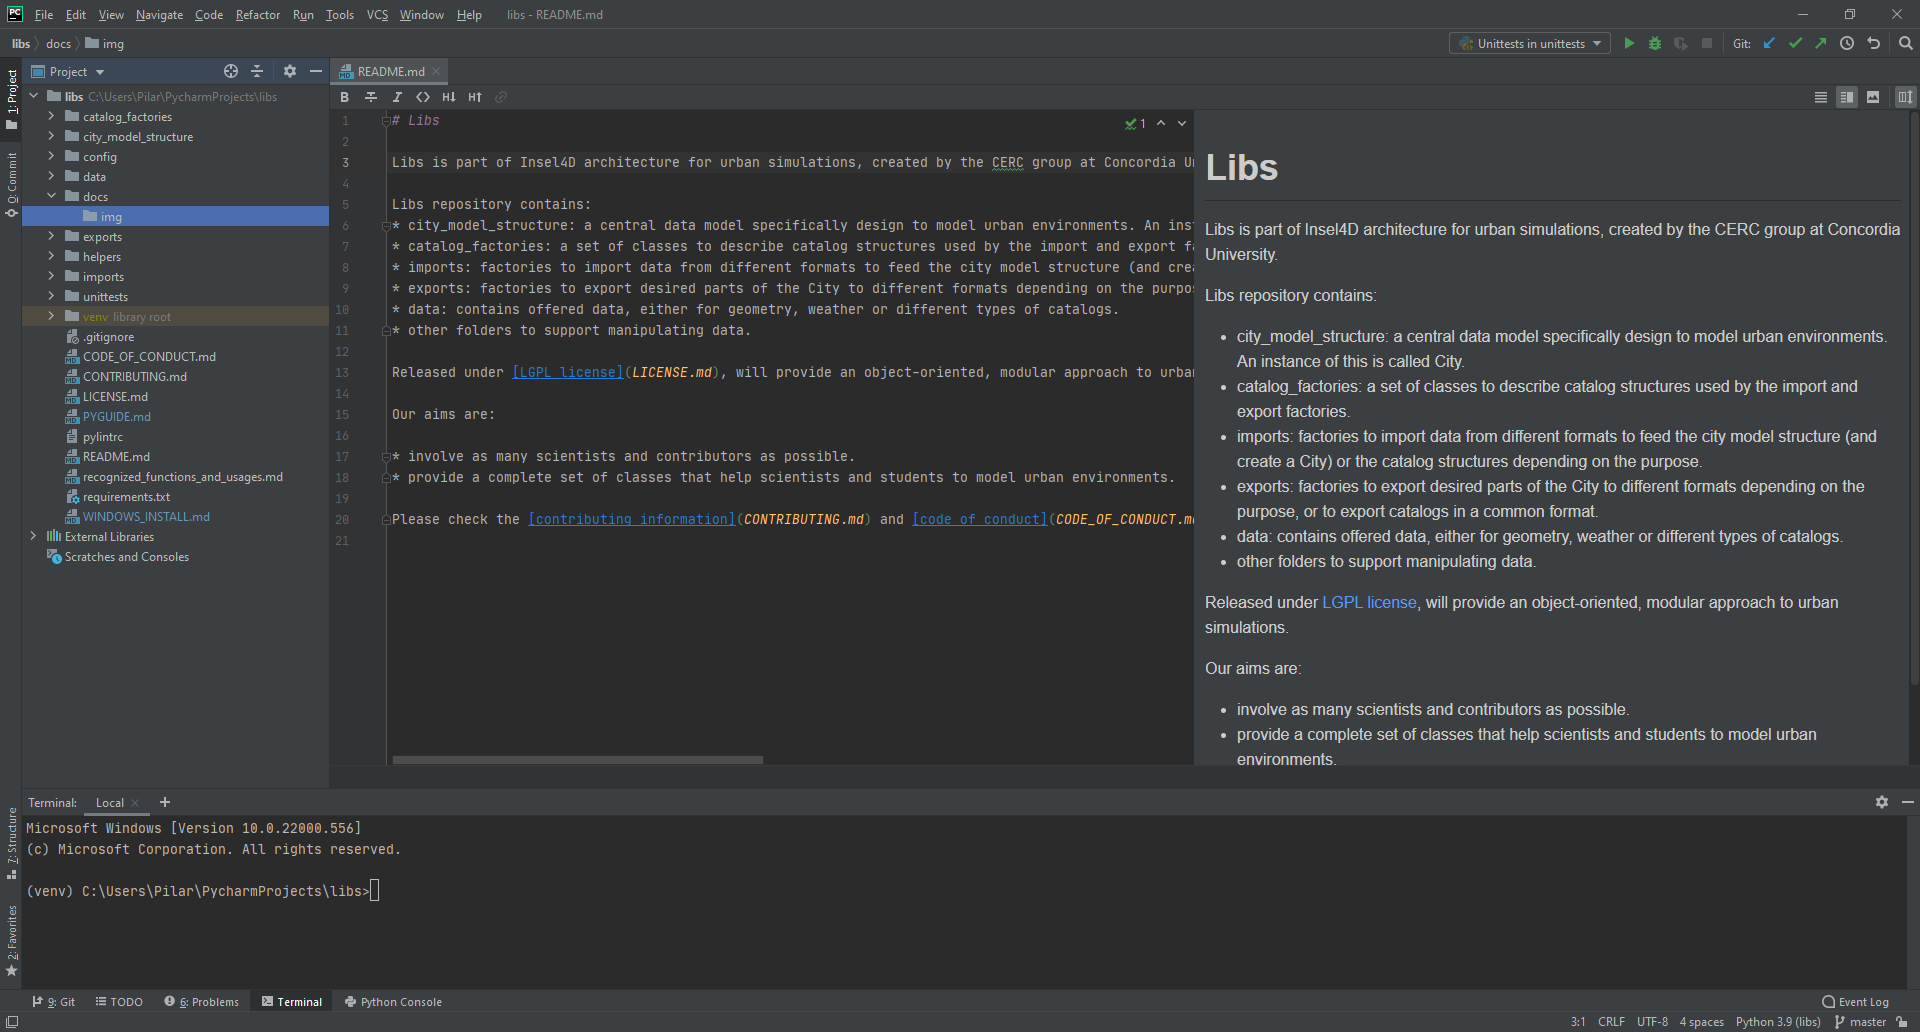The height and width of the screenshot is (1032, 1920).
Task: Collapse docs folder
Action: point(51,196)
